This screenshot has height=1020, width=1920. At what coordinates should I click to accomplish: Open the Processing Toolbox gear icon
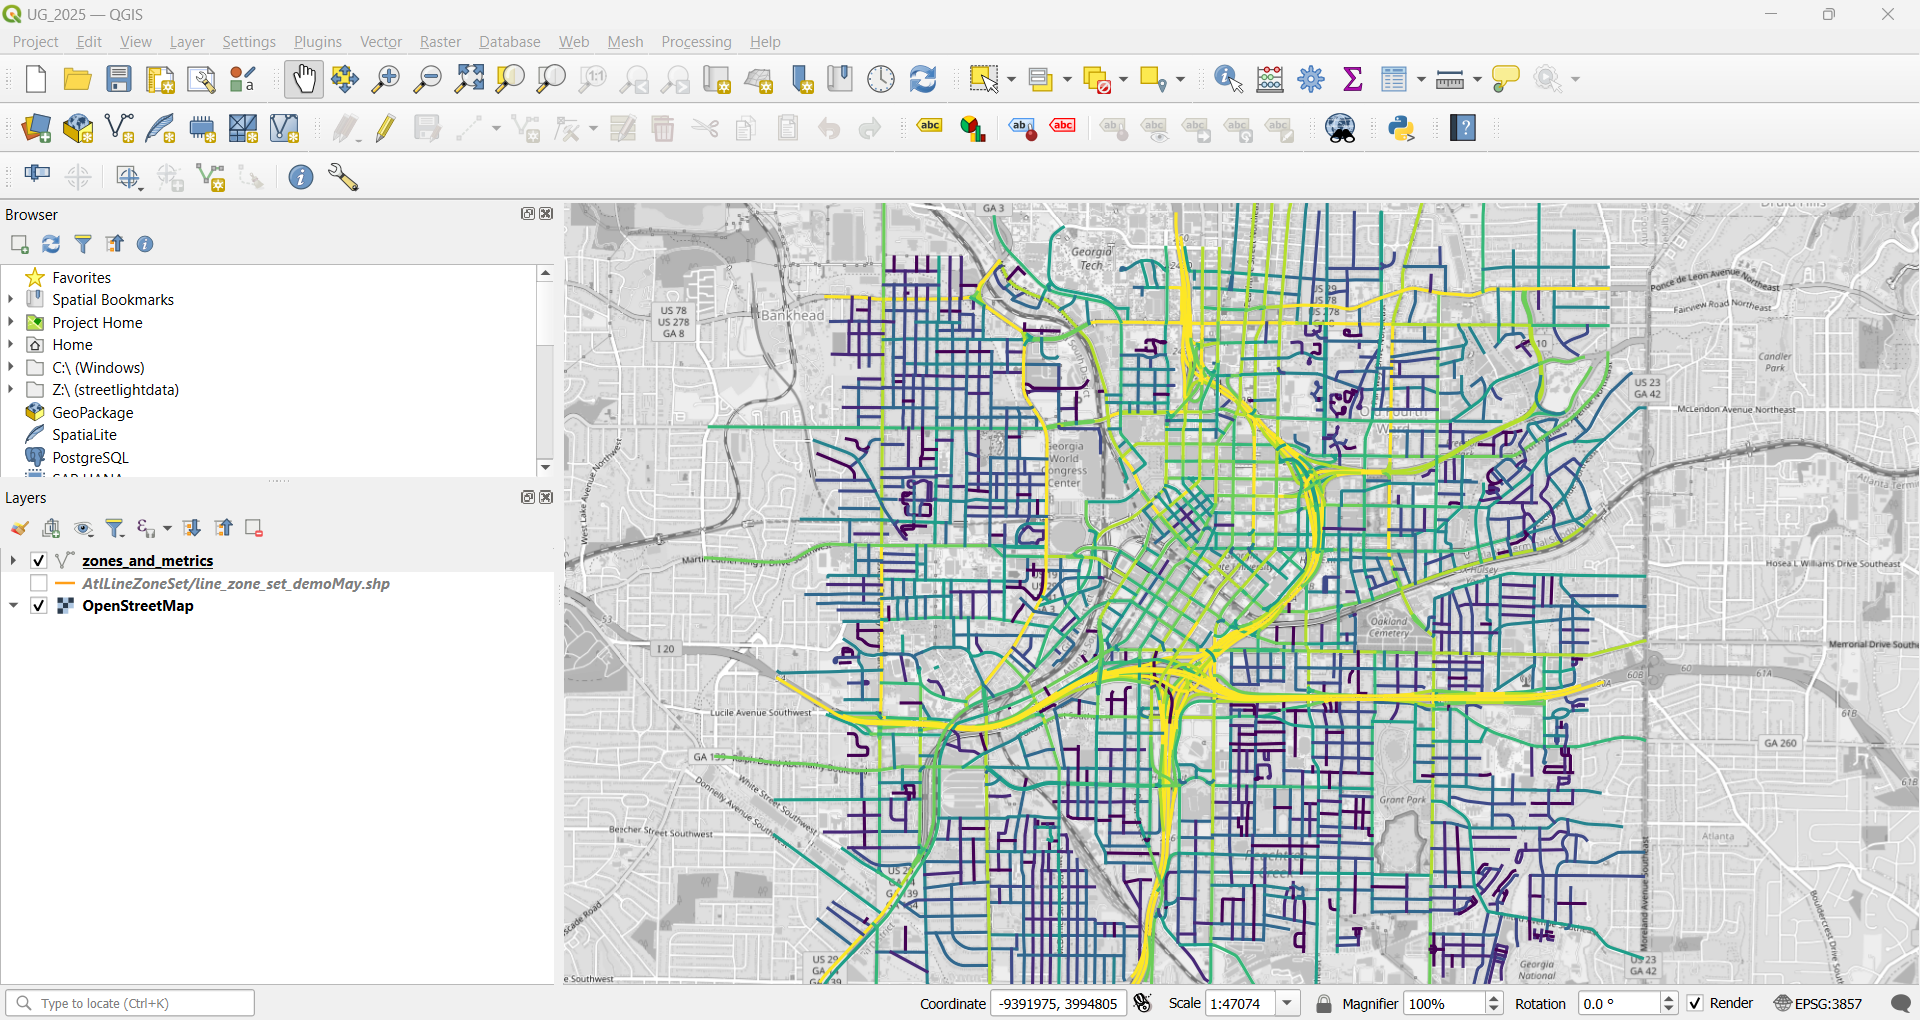[1311, 79]
